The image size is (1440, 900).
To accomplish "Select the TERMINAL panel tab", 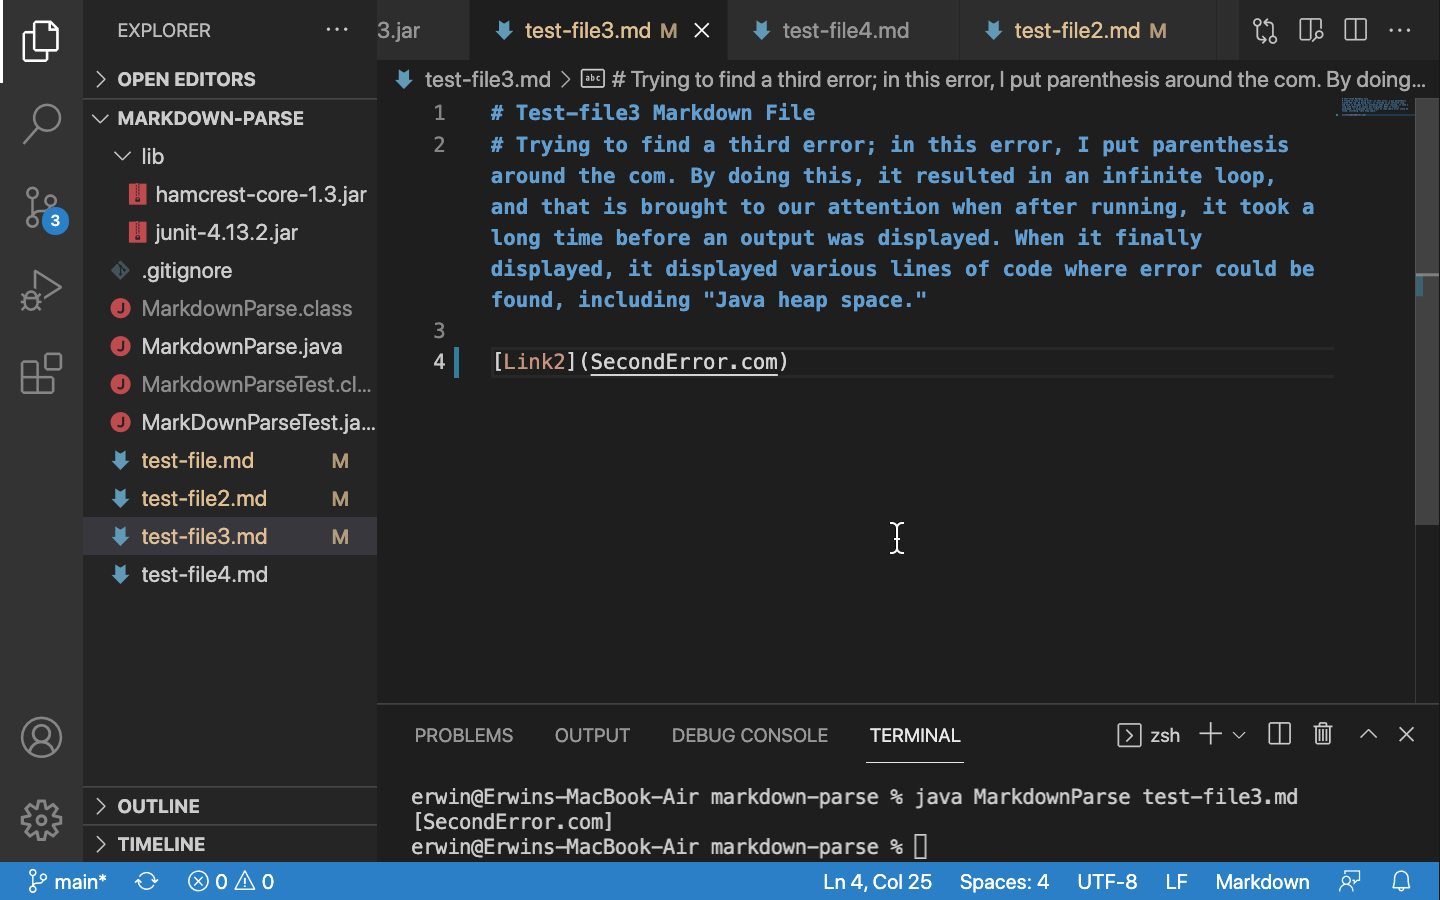I will coord(915,735).
